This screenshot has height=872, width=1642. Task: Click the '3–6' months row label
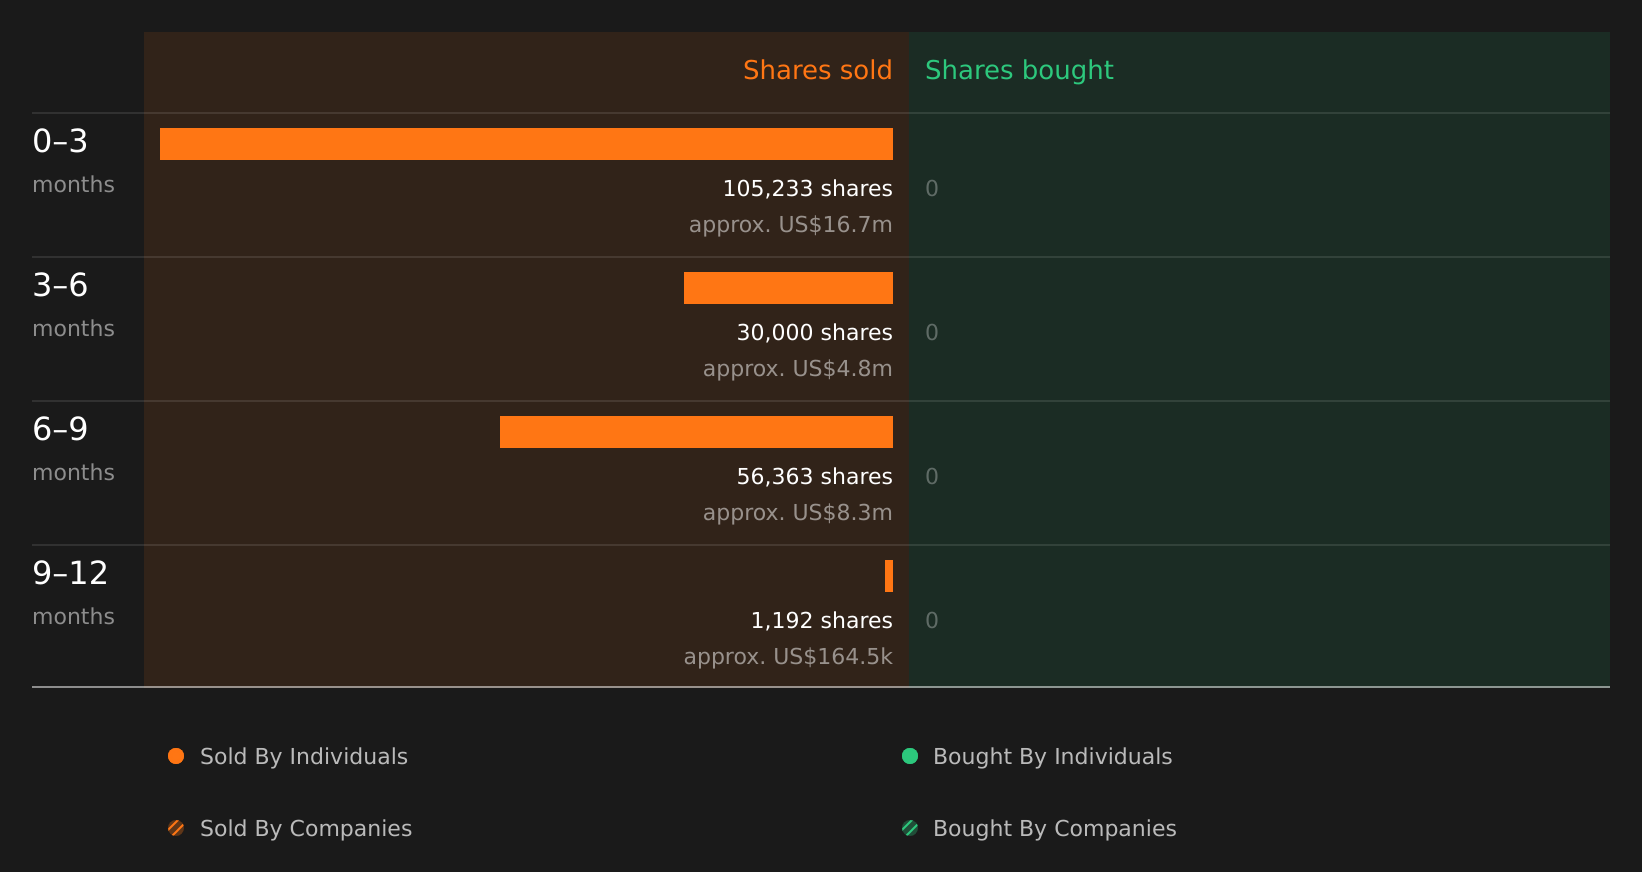pyautogui.click(x=60, y=285)
